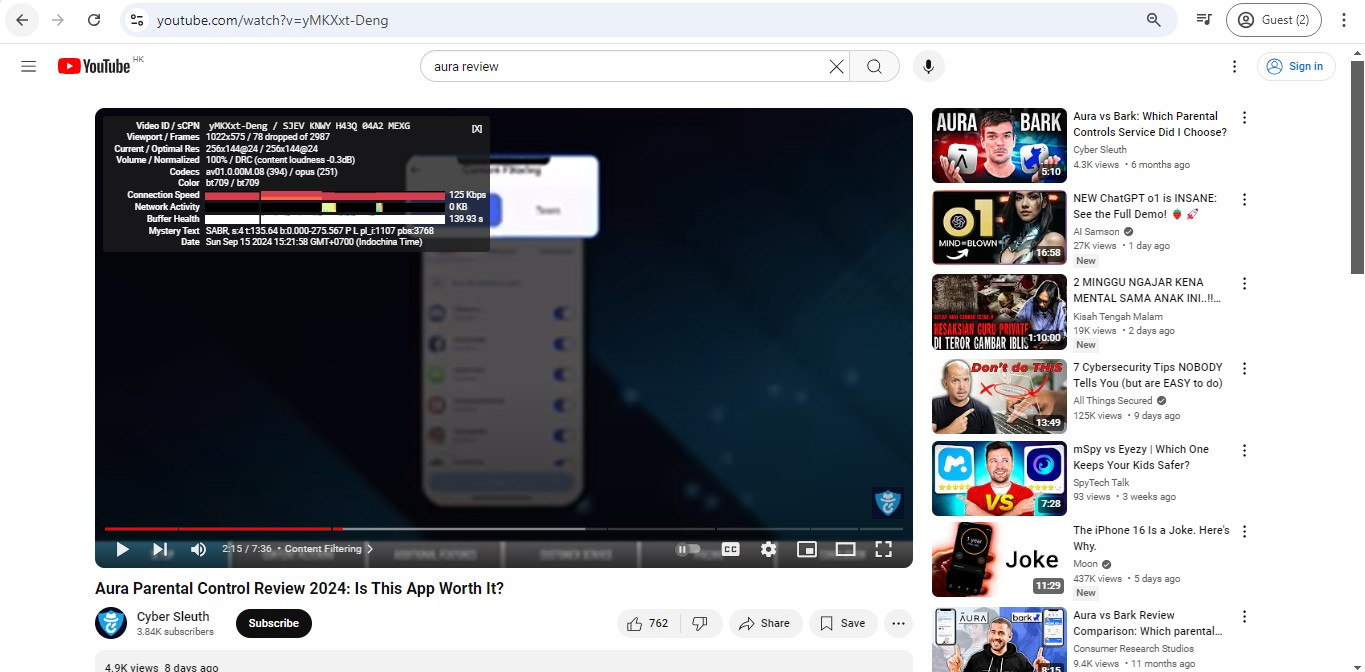Click the Sign in button
The height and width of the screenshot is (672, 1365).
pos(1296,66)
